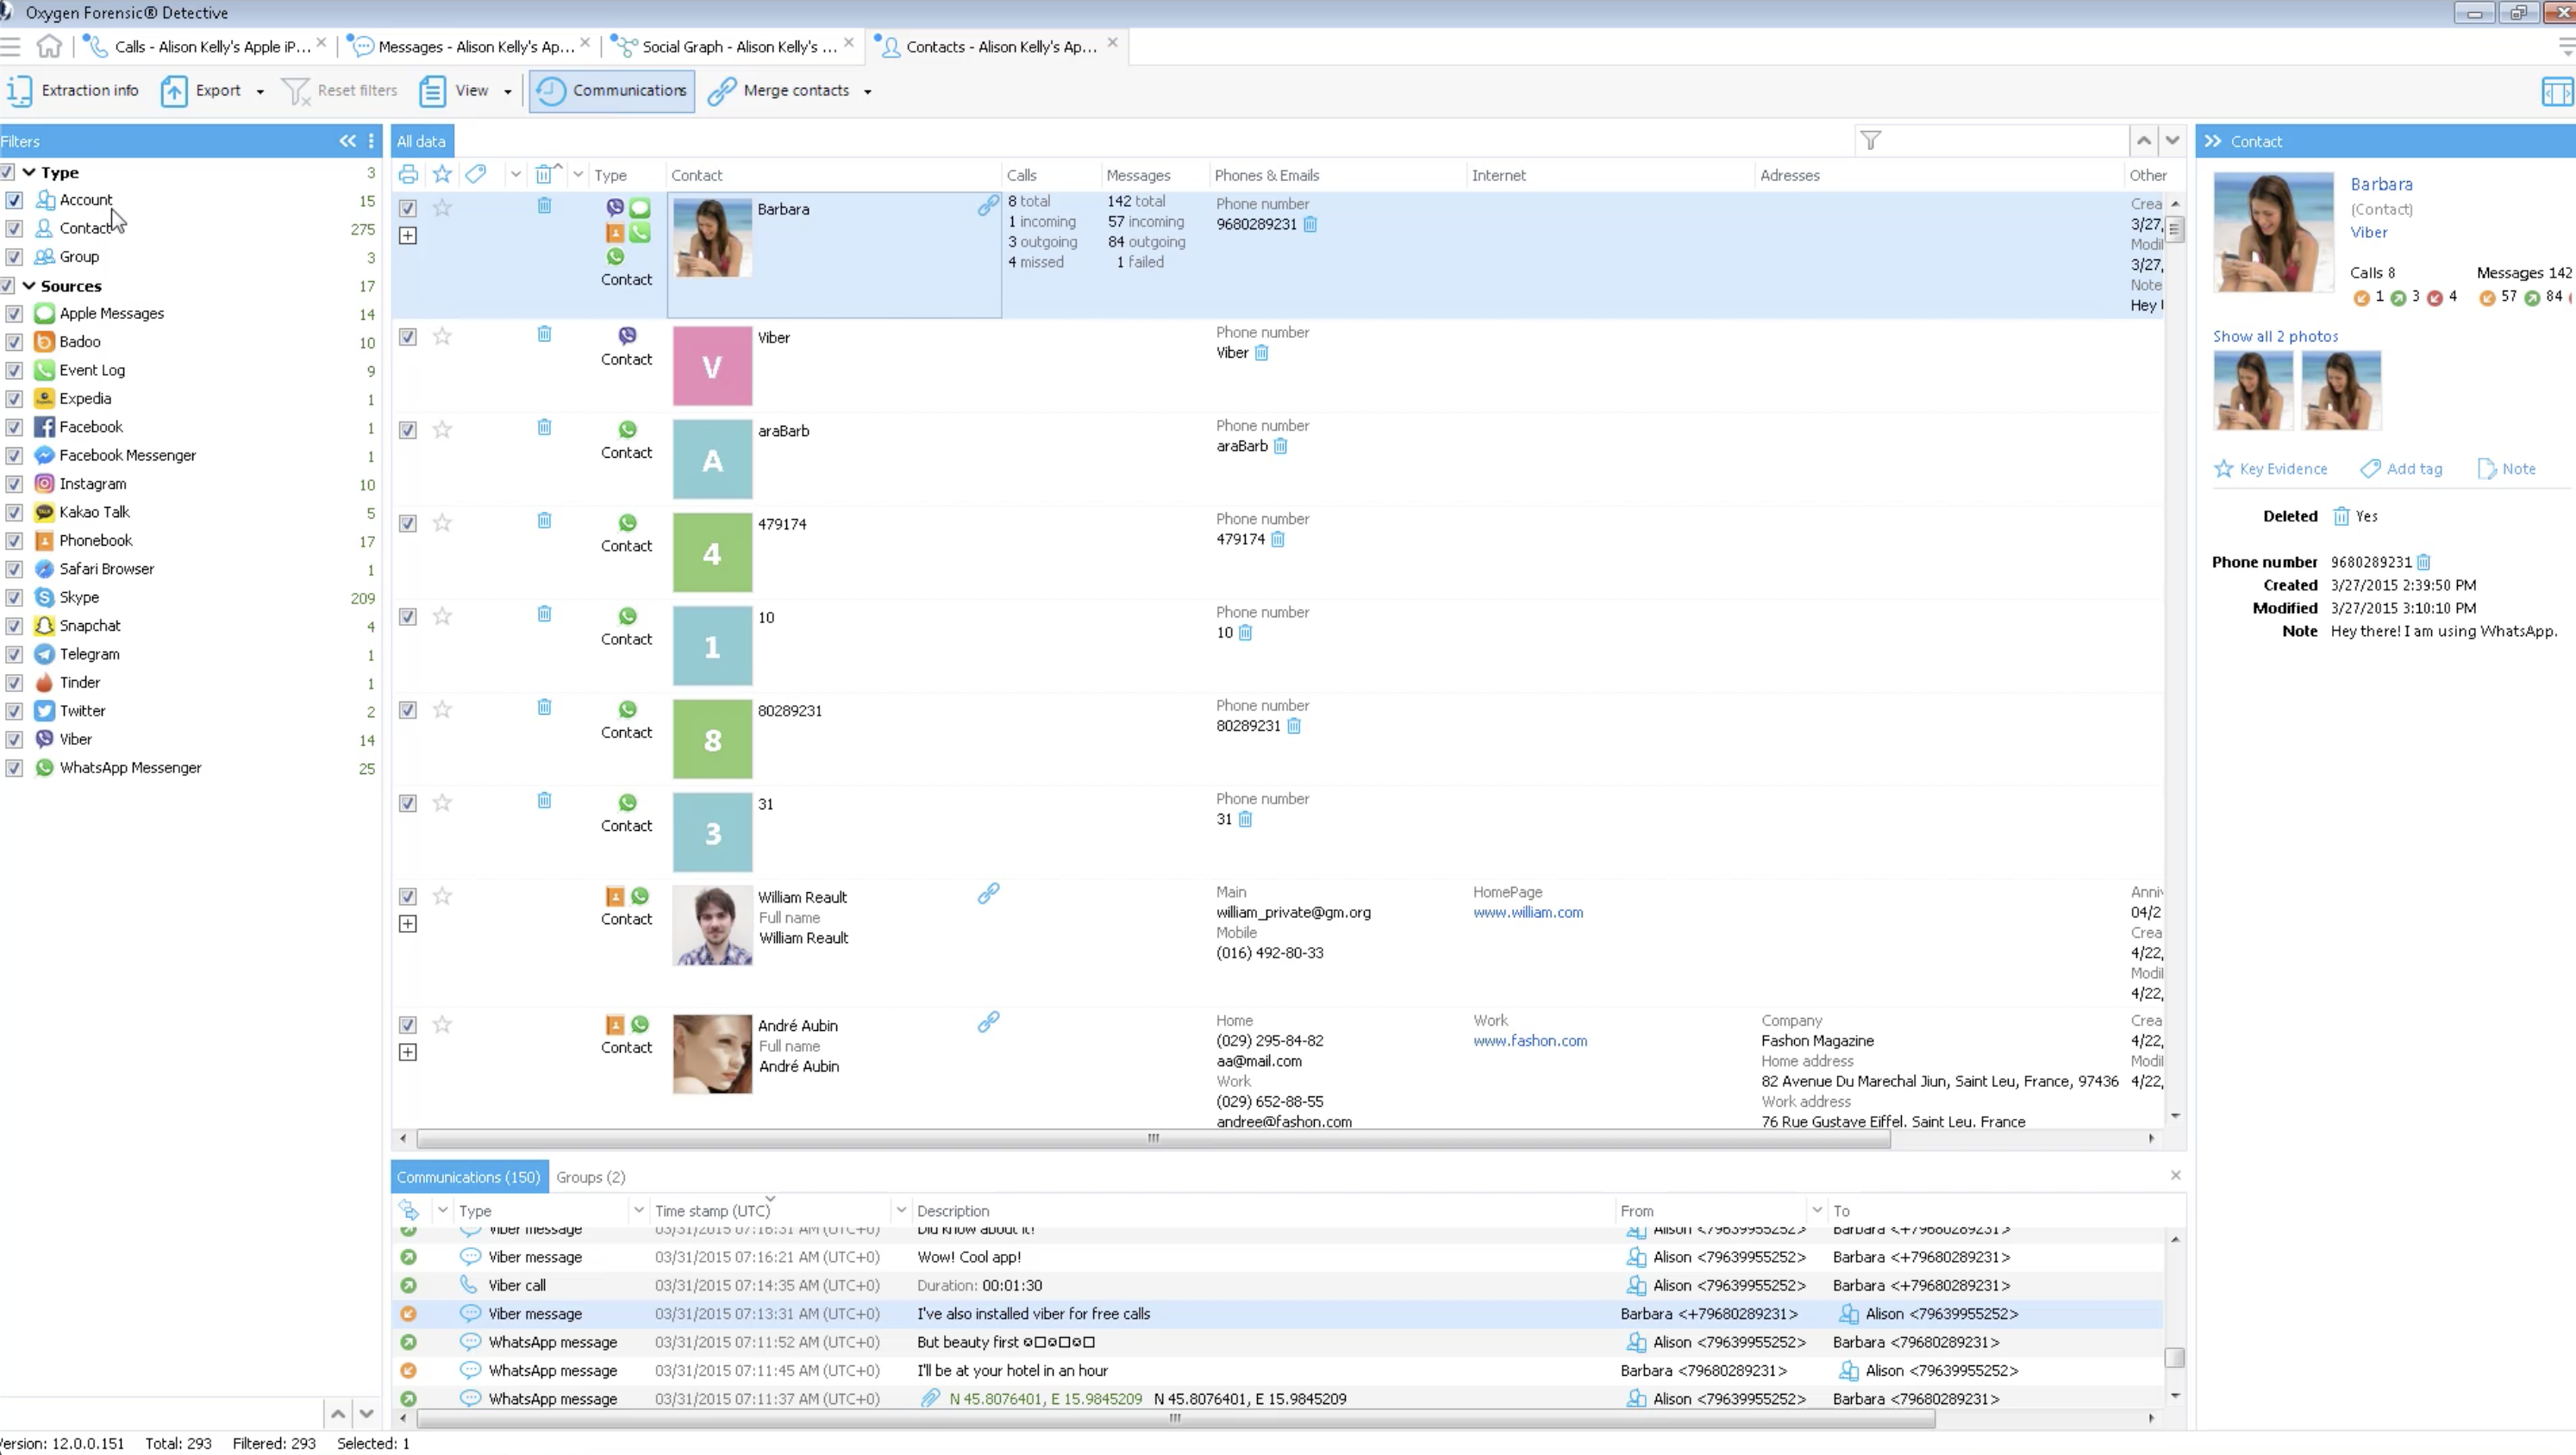
Task: Click the star key evidence column header icon
Action: 442,175
